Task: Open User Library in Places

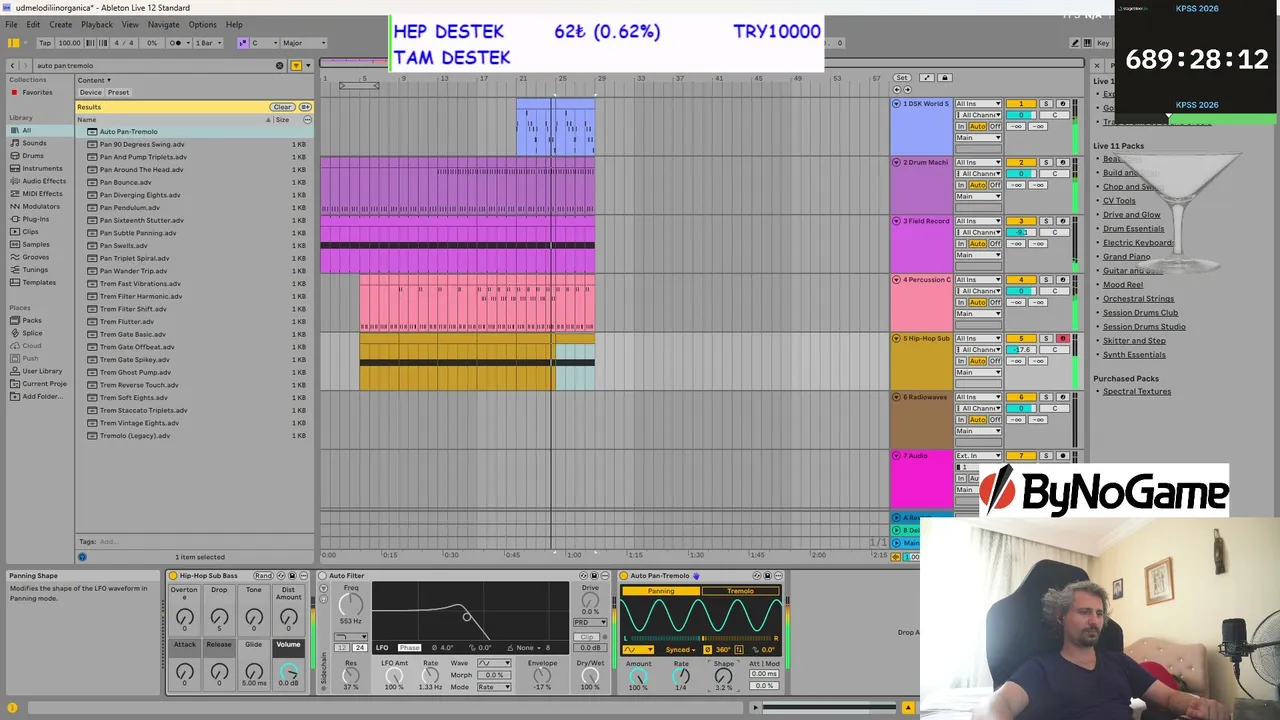Action: 42,371
